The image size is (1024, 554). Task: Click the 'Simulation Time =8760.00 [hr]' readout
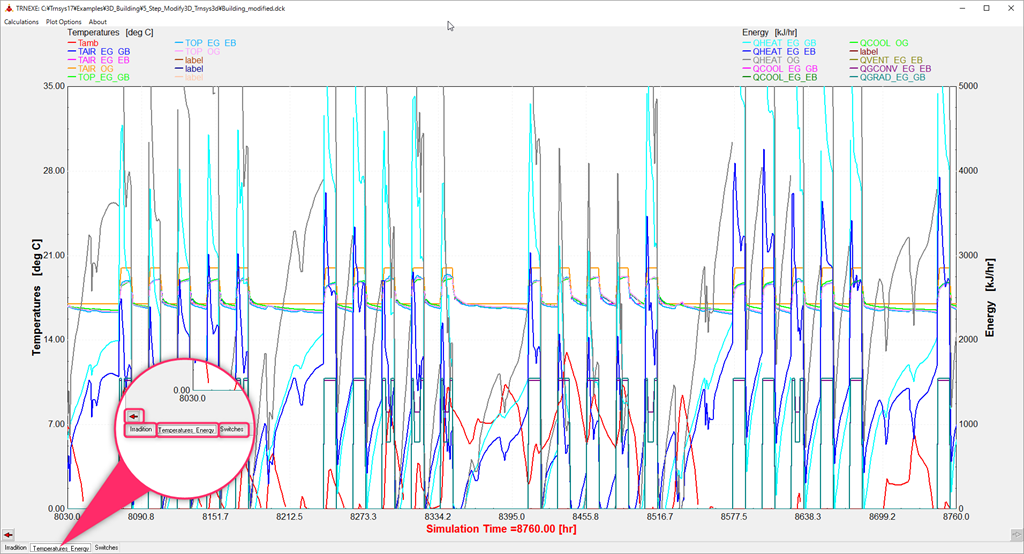click(x=502, y=529)
